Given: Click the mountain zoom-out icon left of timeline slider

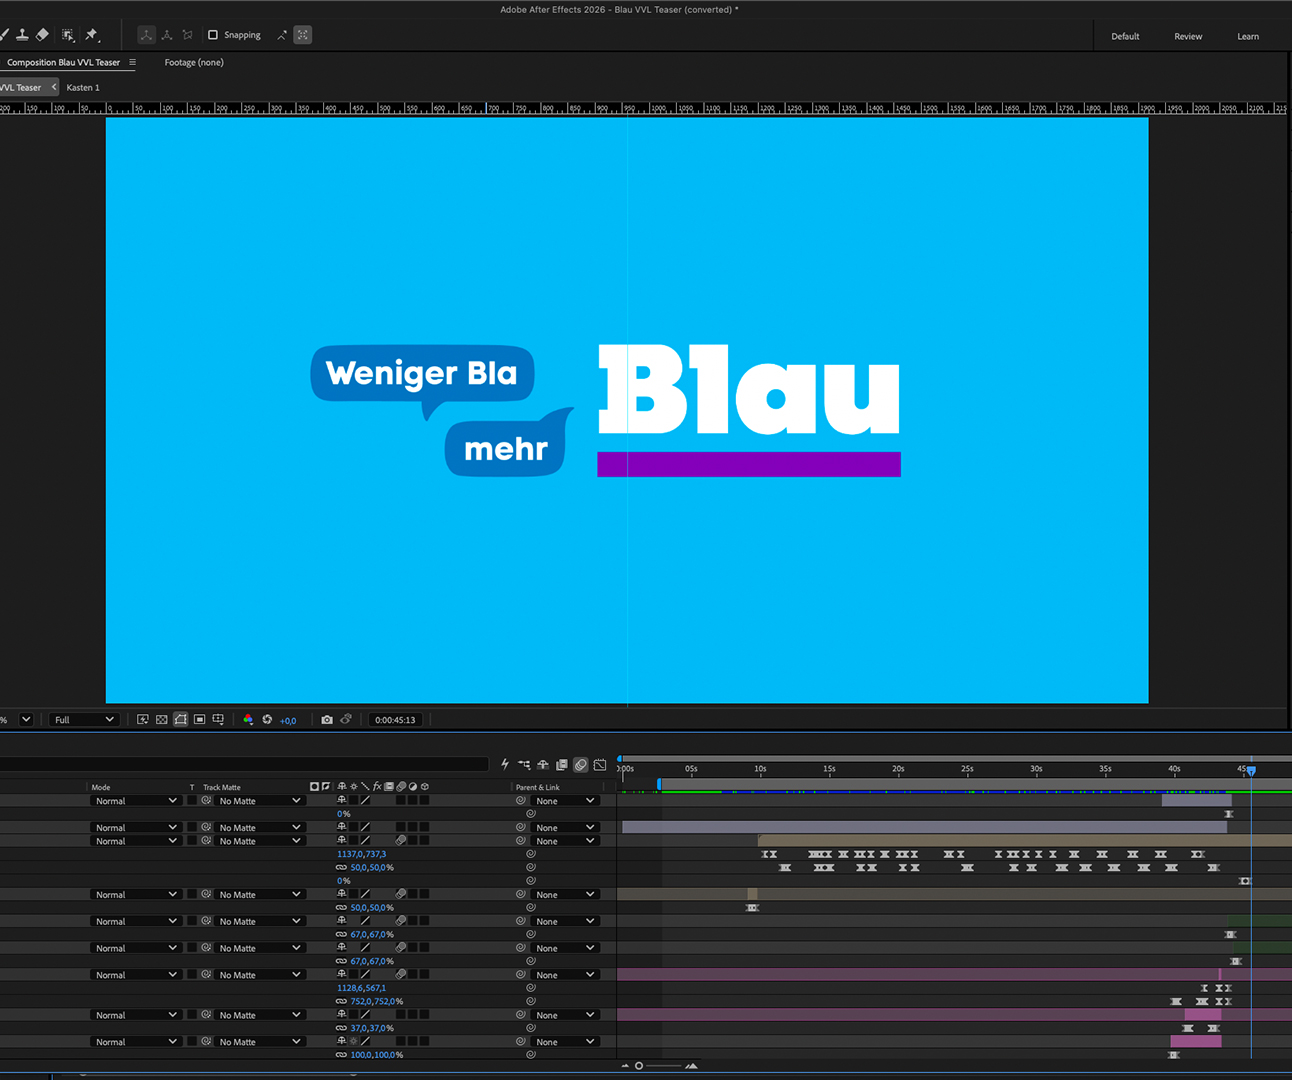Looking at the screenshot, I should pyautogui.click(x=625, y=1066).
